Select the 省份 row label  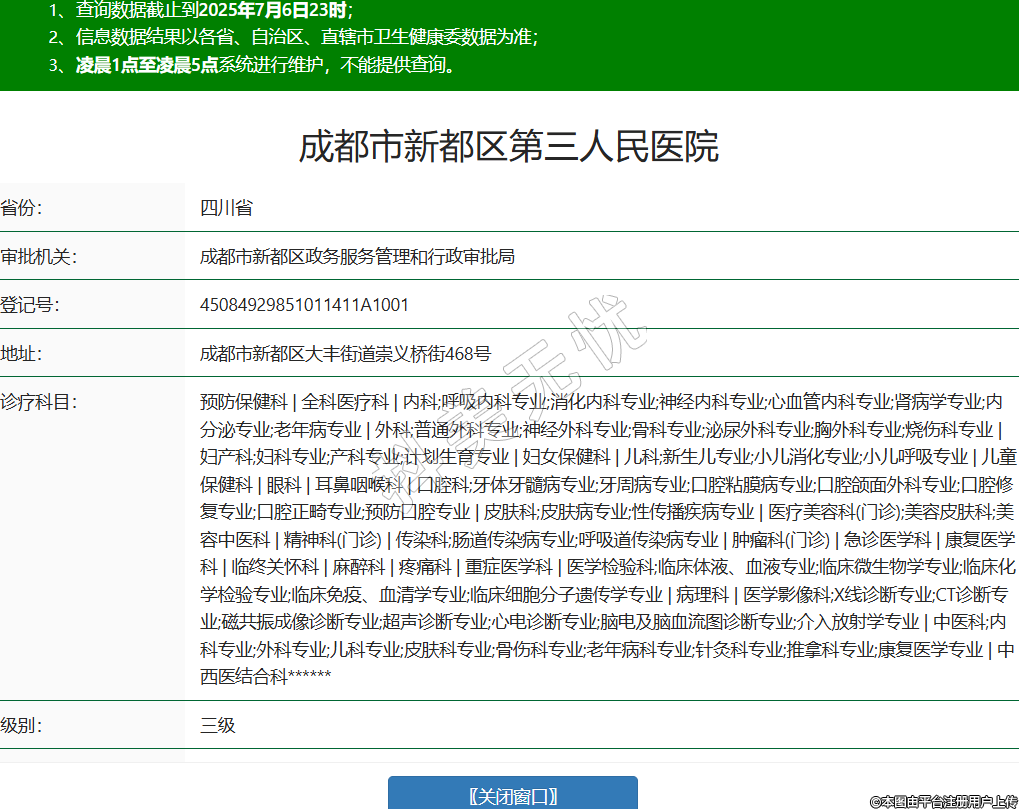click(x=22, y=208)
